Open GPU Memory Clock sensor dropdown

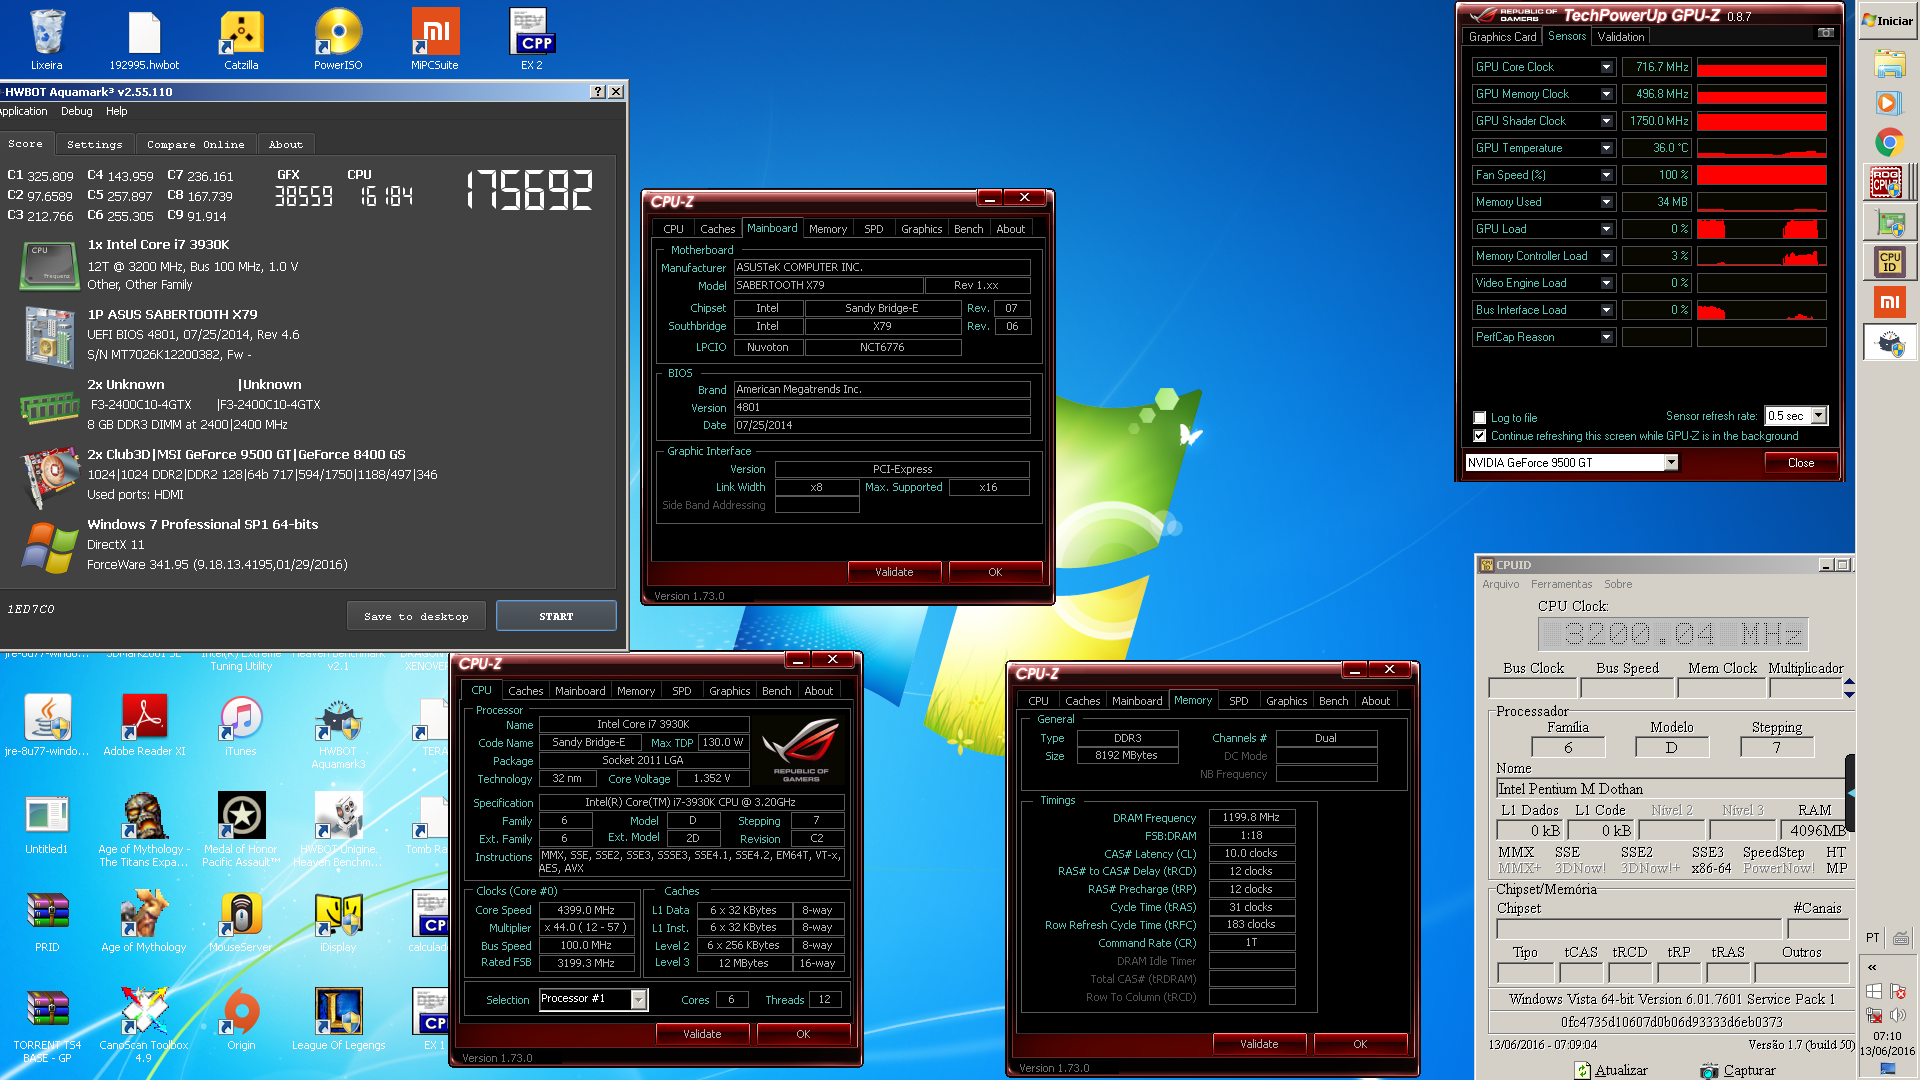(x=1606, y=94)
